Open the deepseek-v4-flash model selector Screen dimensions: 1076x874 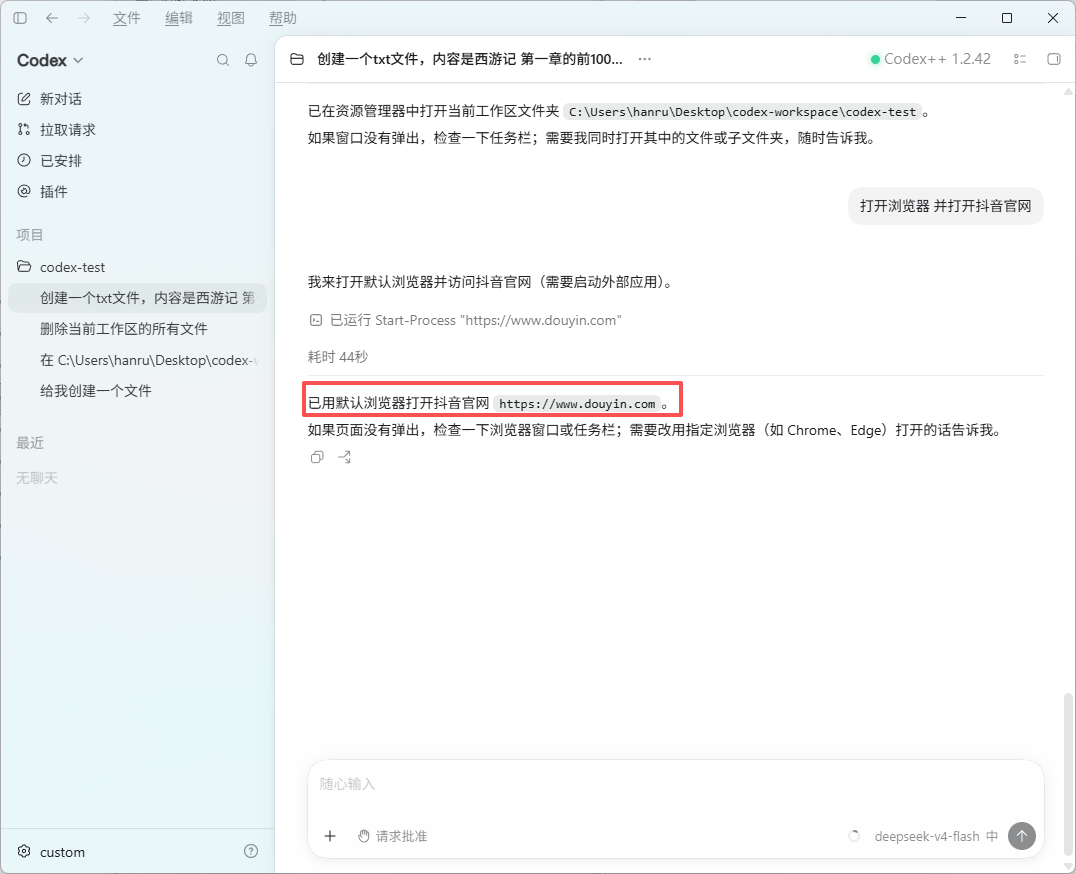coord(926,836)
